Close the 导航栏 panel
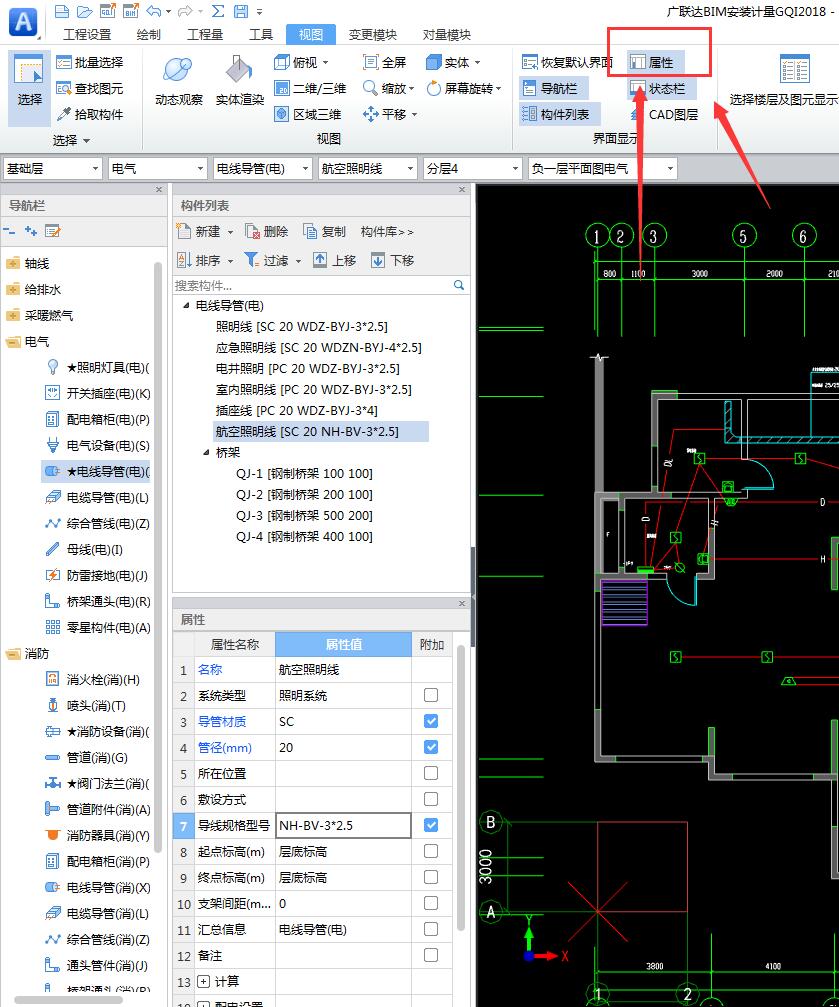 159,189
